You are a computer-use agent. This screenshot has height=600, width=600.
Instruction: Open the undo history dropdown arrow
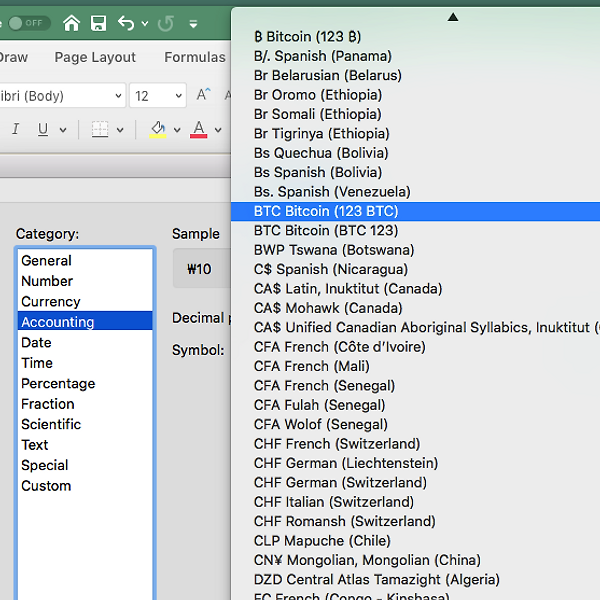(x=145, y=23)
